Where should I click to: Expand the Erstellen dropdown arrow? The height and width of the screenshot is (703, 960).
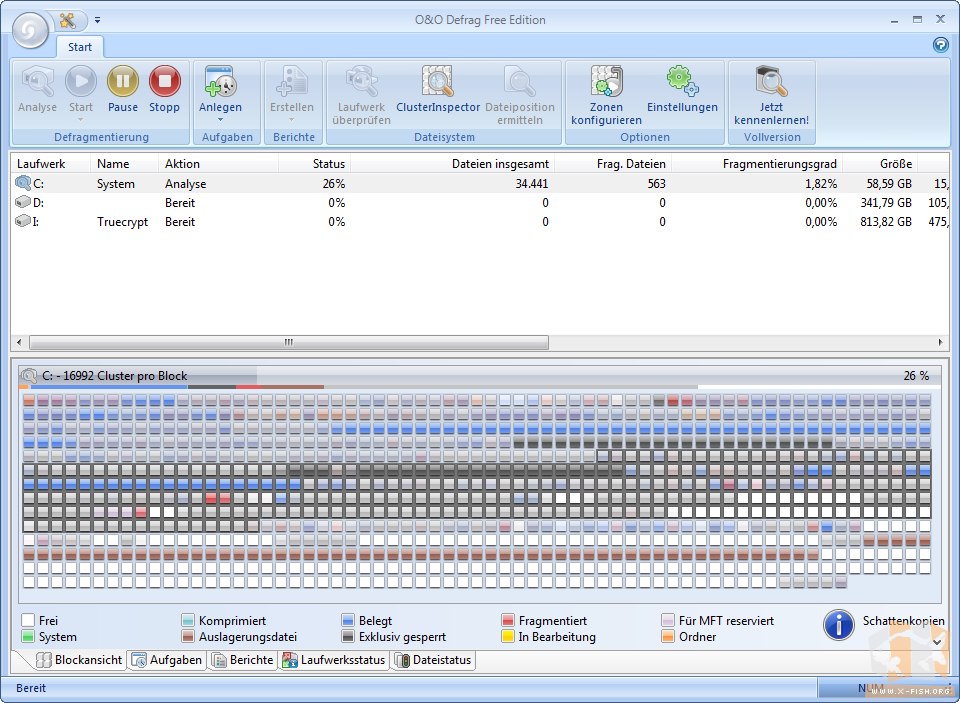[292, 120]
